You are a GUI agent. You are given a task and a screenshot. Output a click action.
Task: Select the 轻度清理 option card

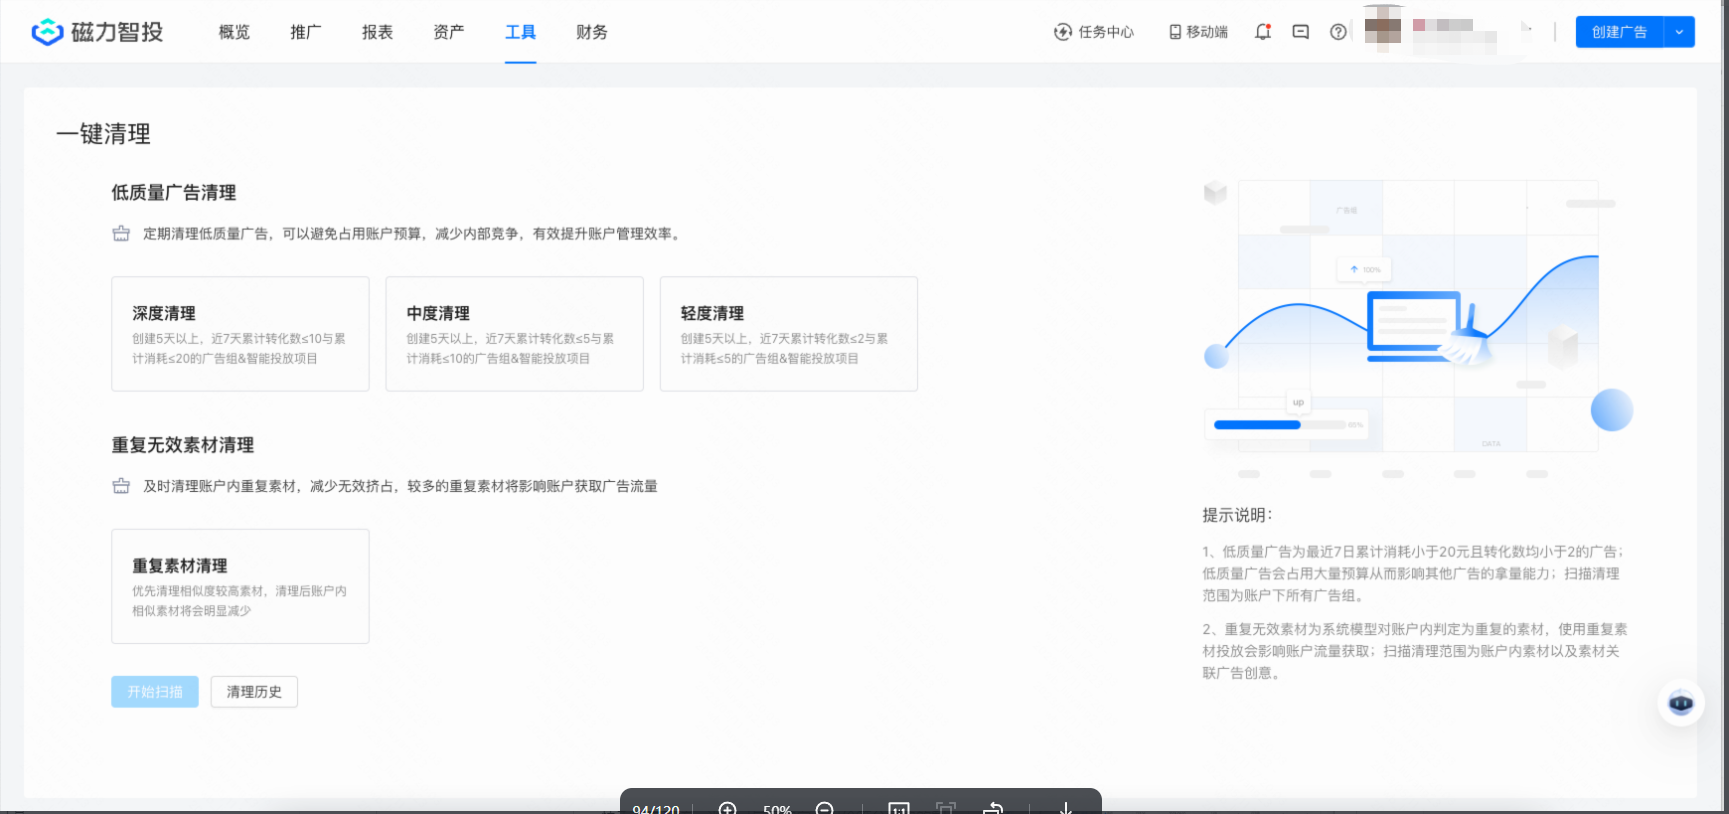789,334
